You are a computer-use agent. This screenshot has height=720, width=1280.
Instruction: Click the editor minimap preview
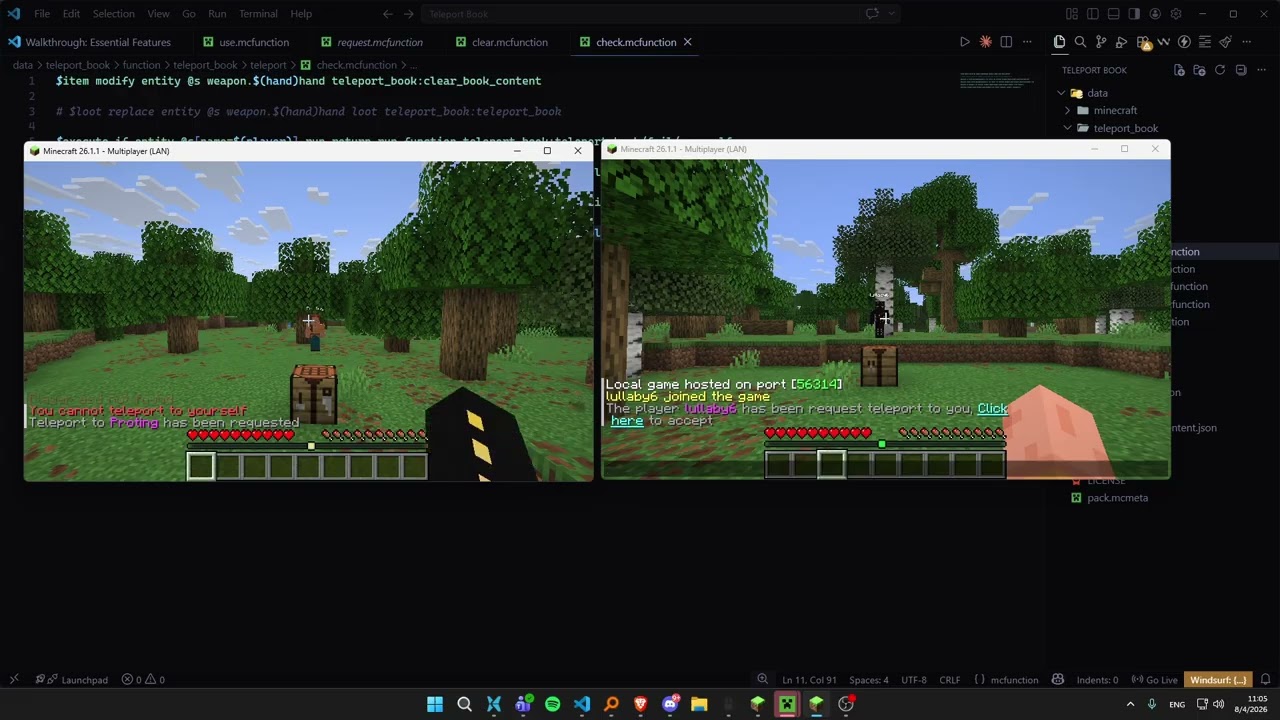(x=997, y=80)
